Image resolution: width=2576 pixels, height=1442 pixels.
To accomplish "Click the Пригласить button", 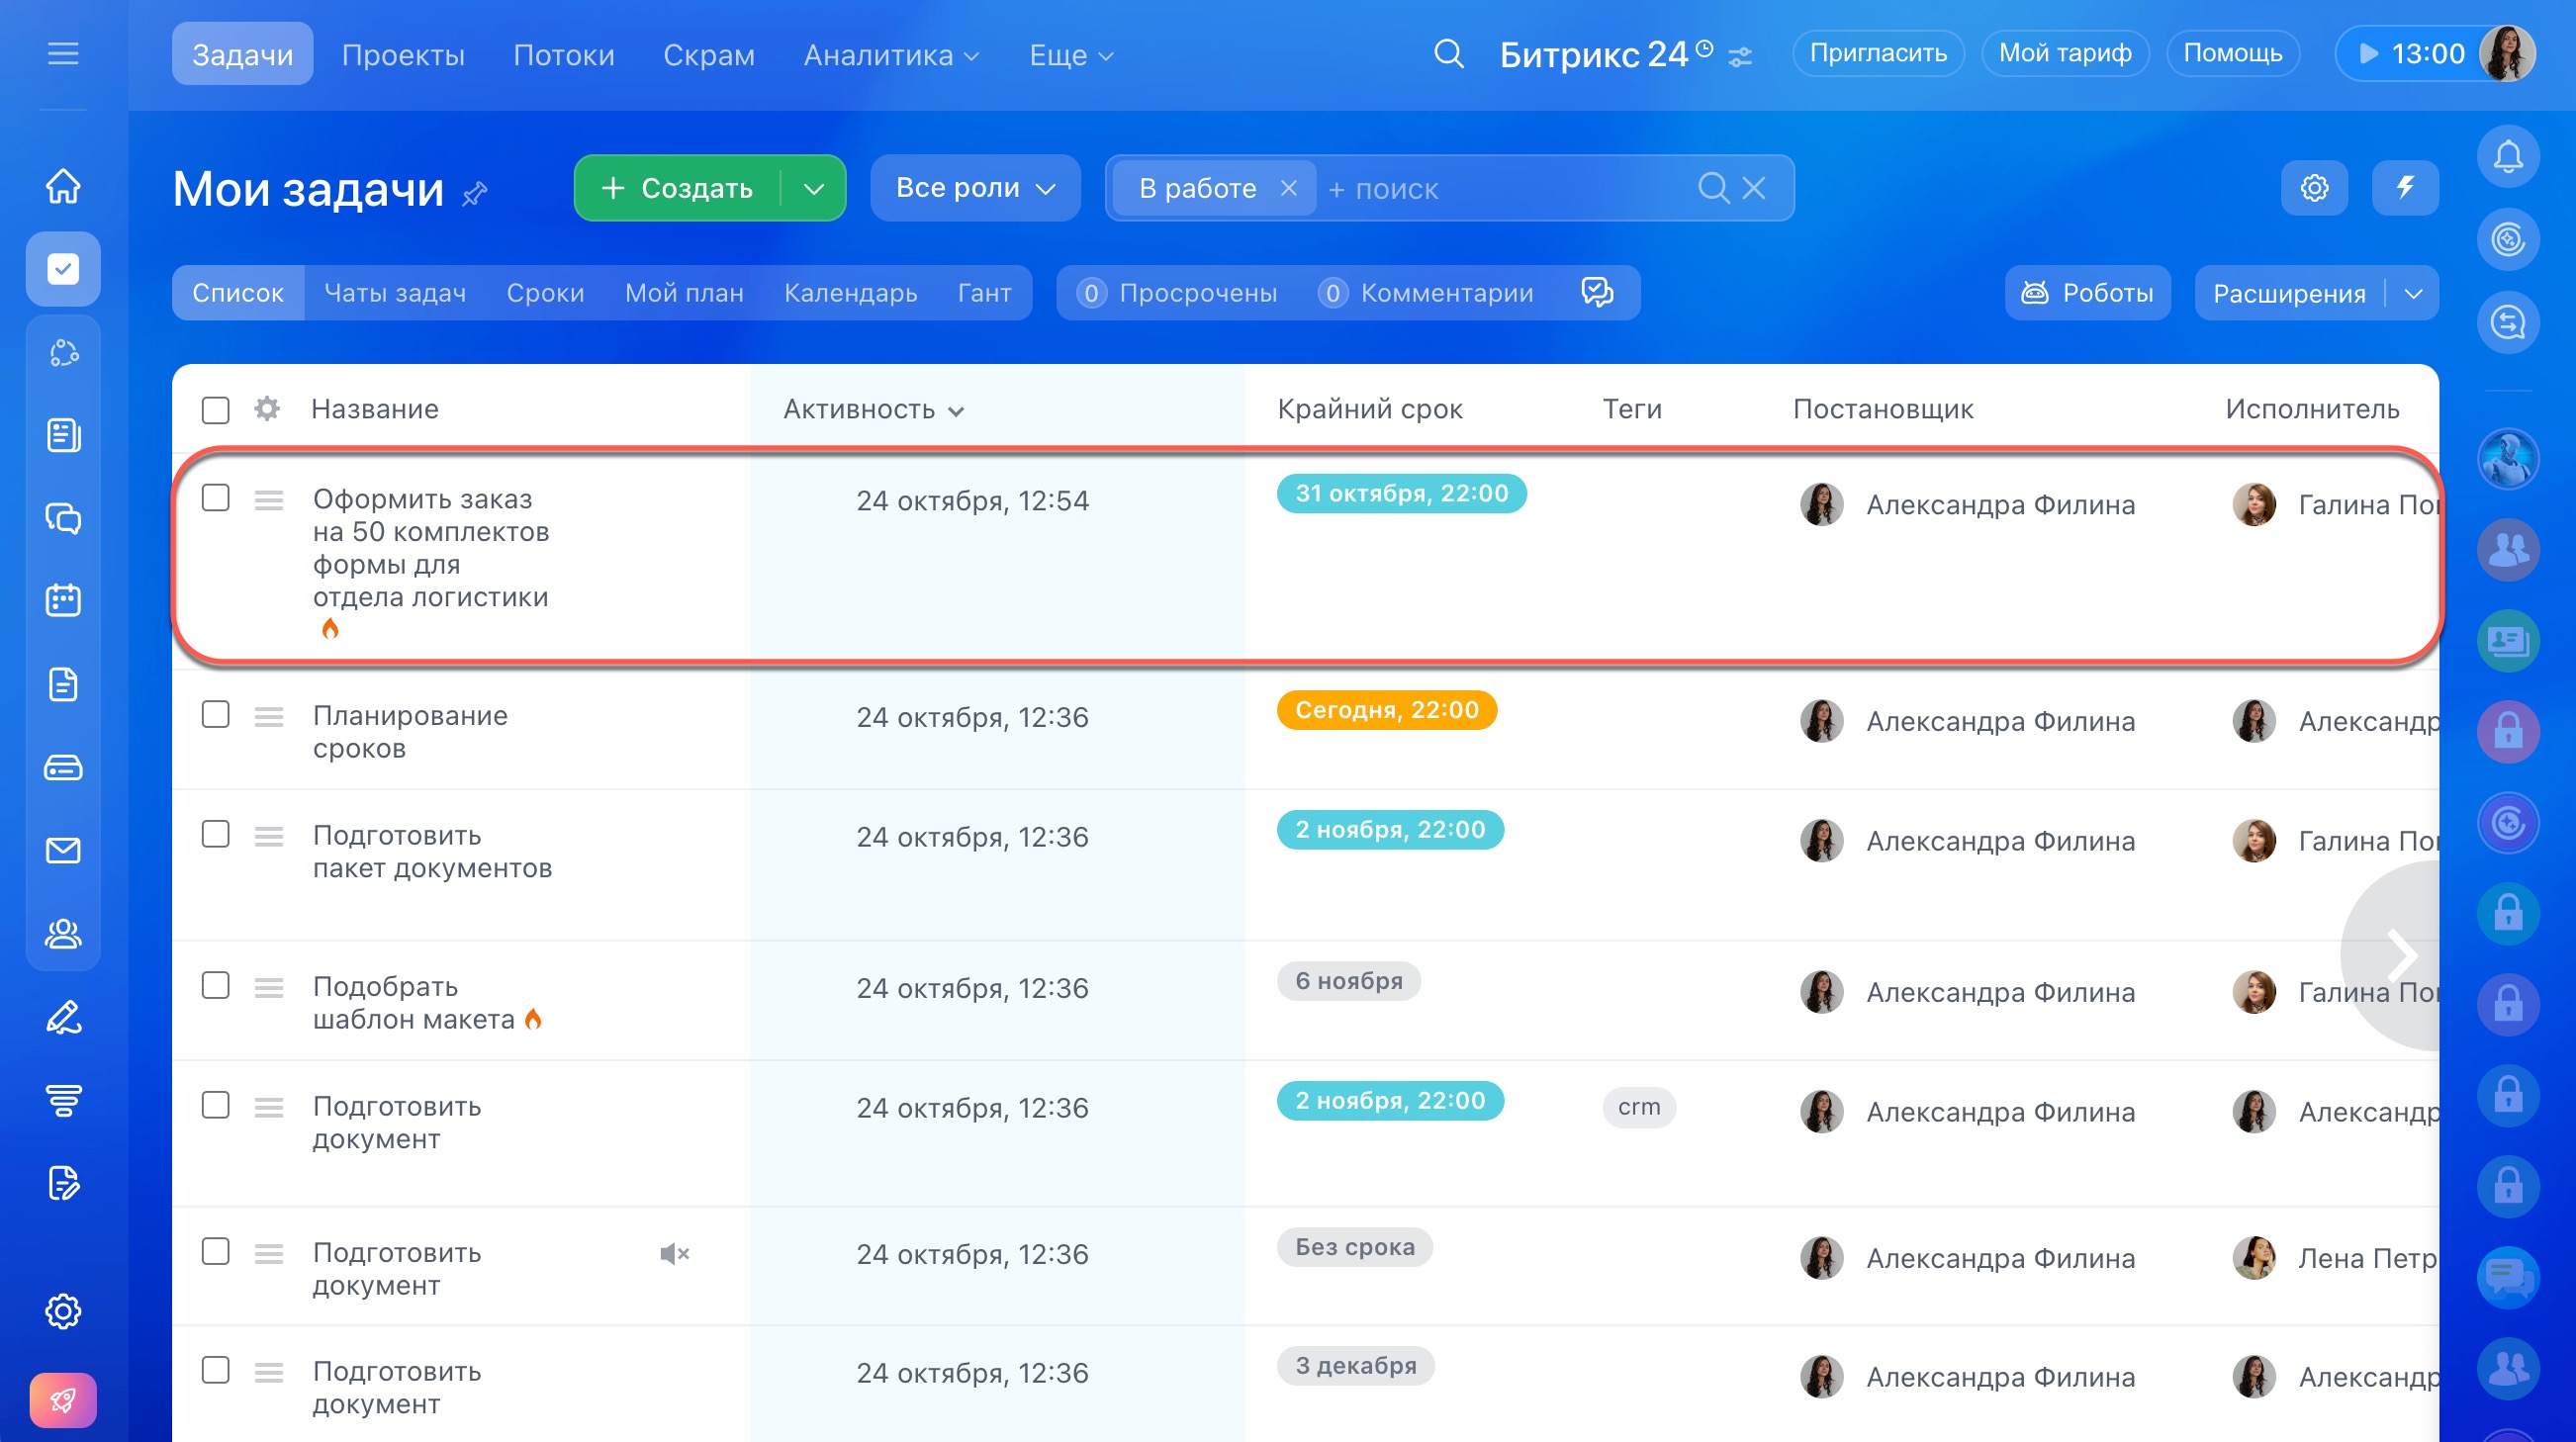I will [x=1877, y=53].
